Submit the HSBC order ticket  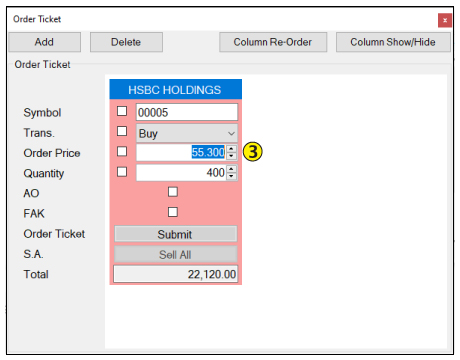pyautogui.click(x=176, y=234)
